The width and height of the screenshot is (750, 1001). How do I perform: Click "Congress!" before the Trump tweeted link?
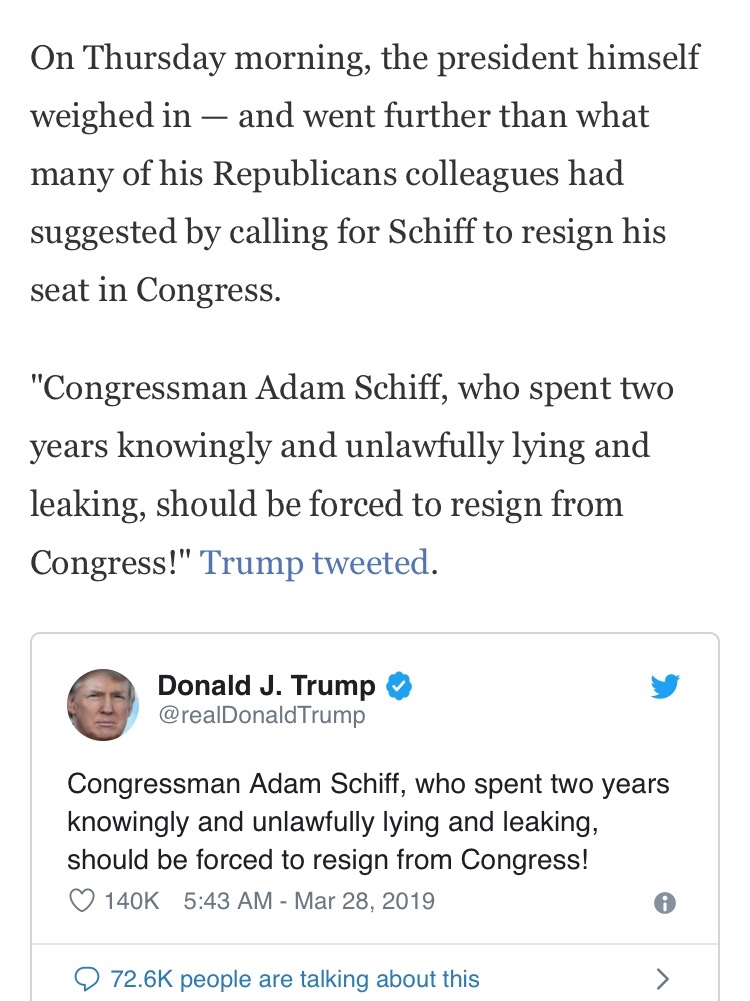click(110, 562)
